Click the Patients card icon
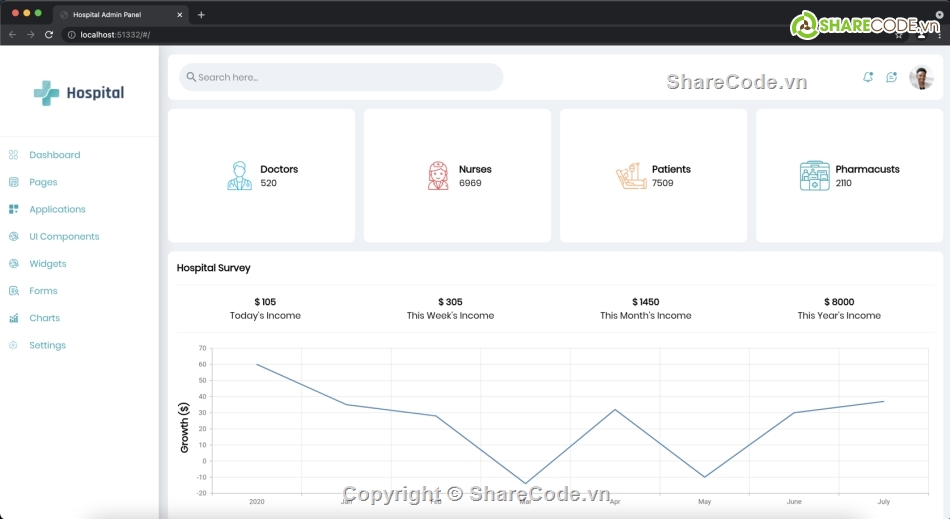950x519 pixels. [x=631, y=176]
